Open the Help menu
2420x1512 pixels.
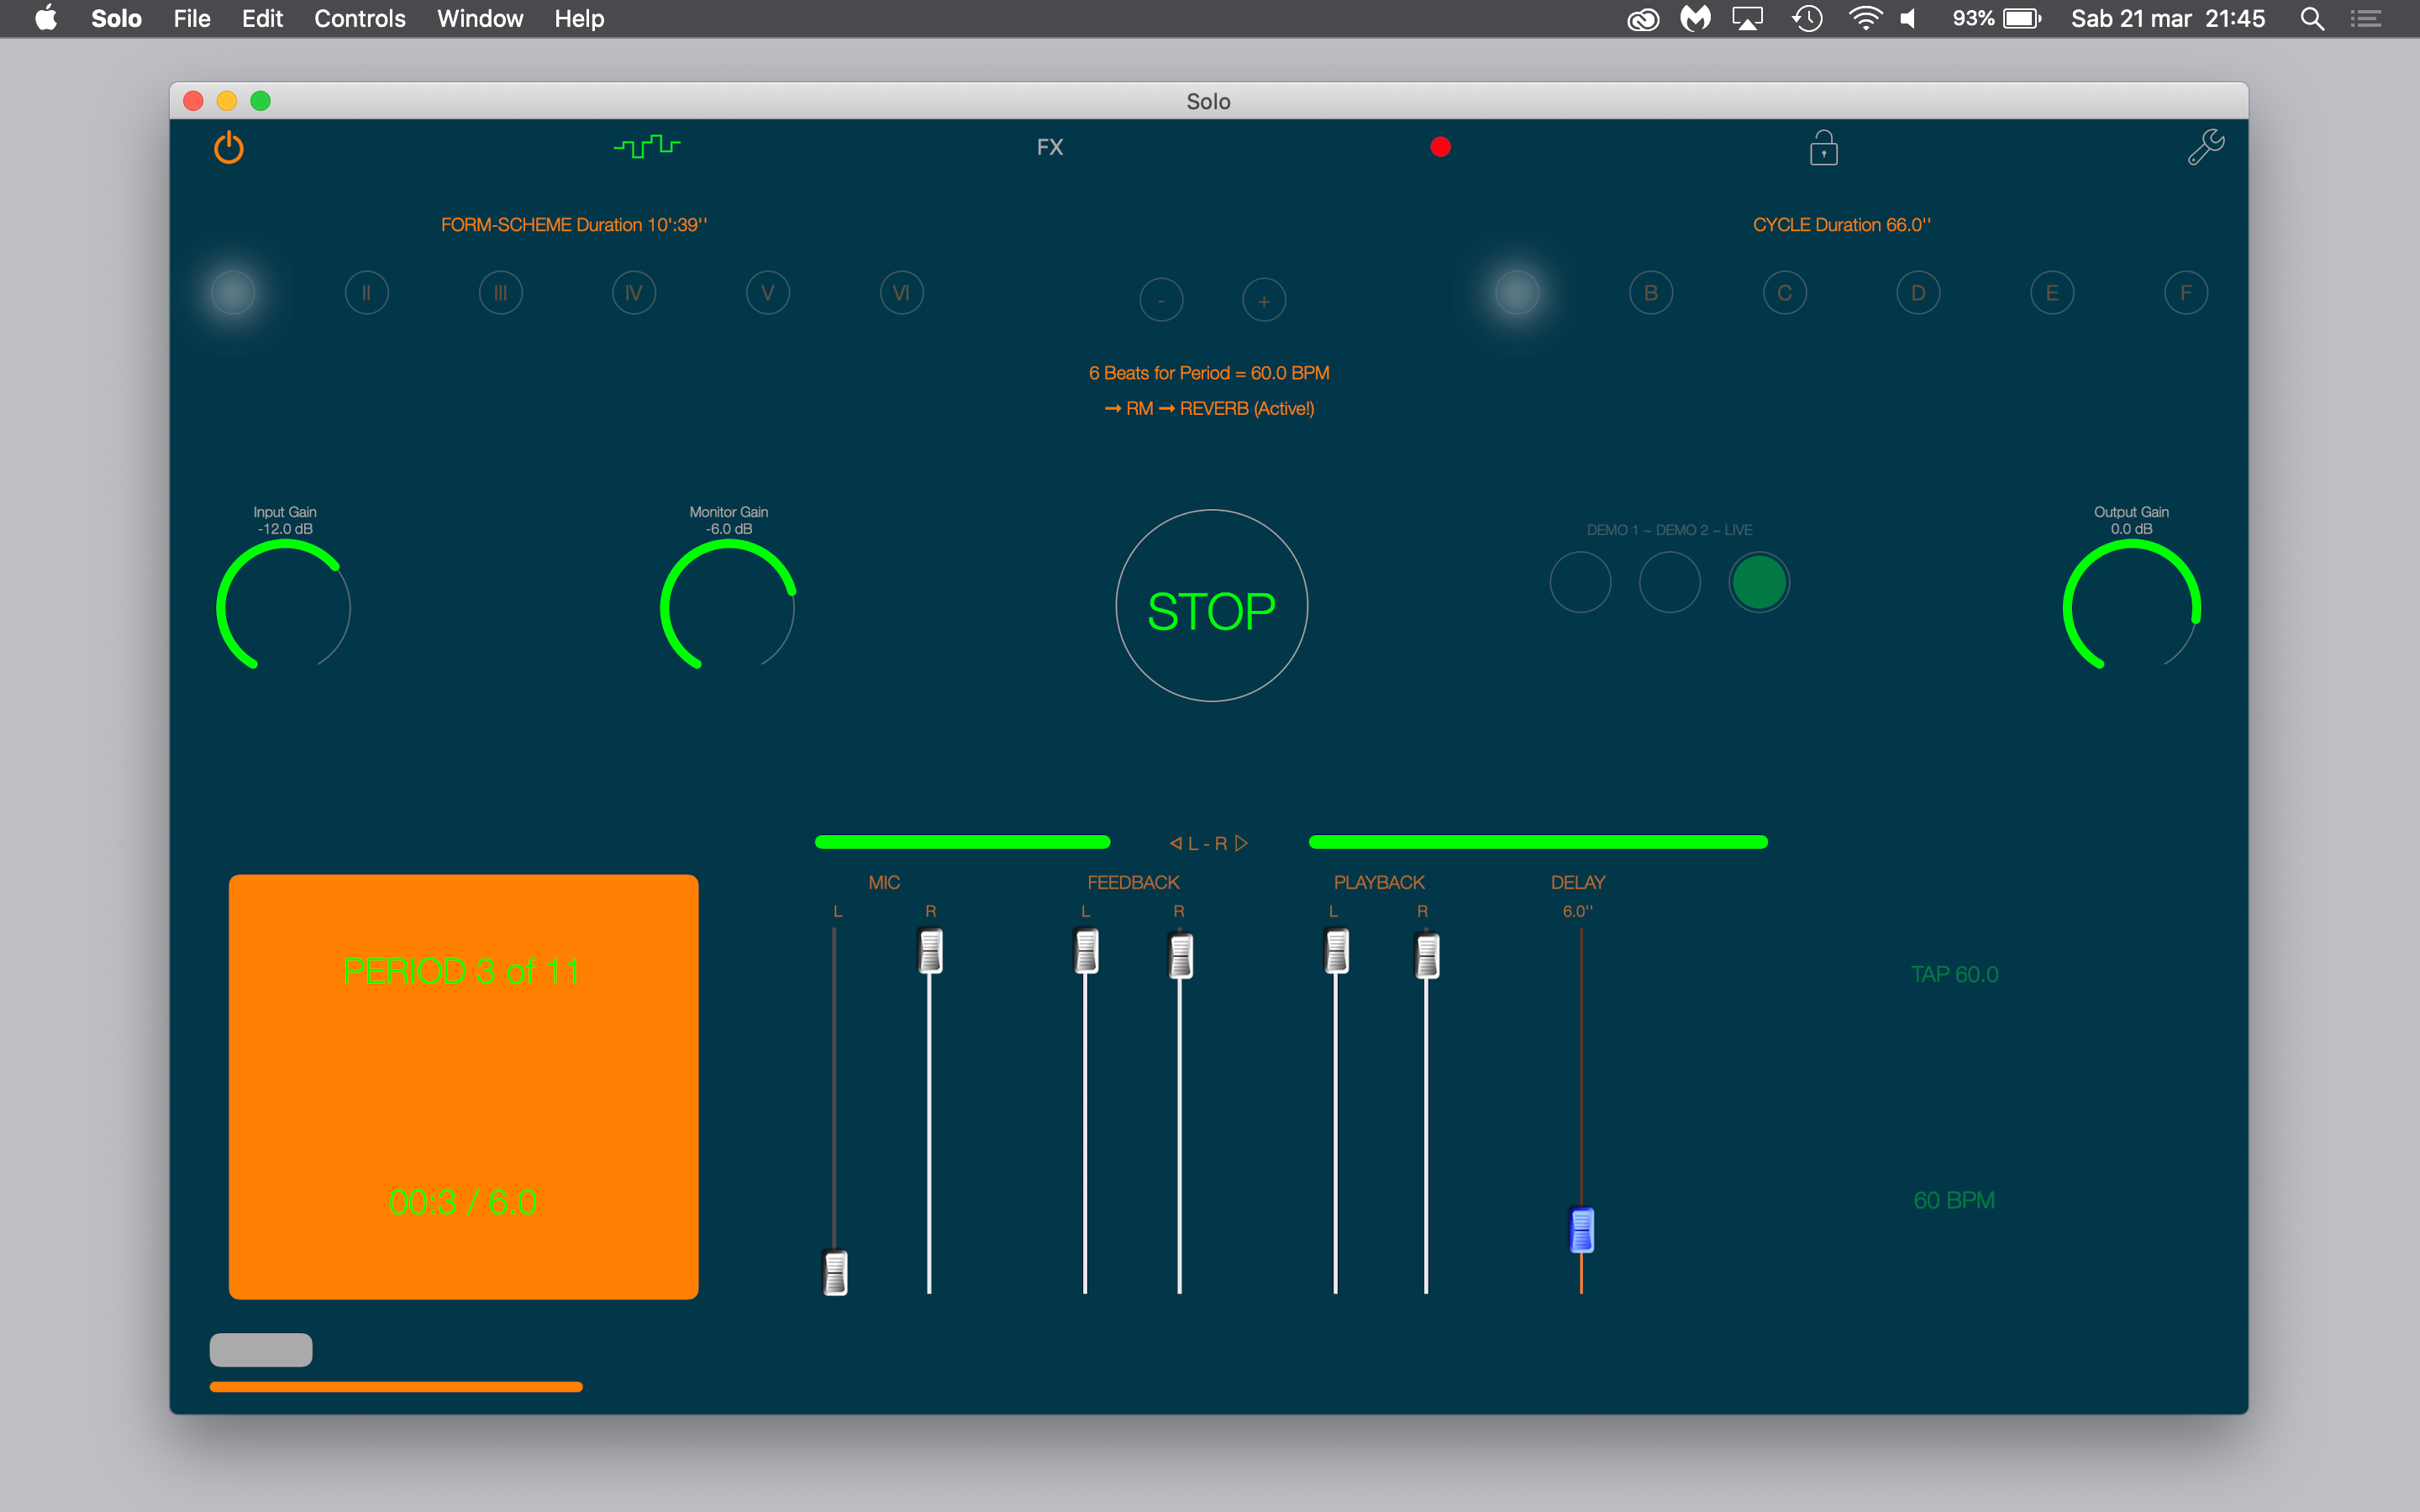579,18
